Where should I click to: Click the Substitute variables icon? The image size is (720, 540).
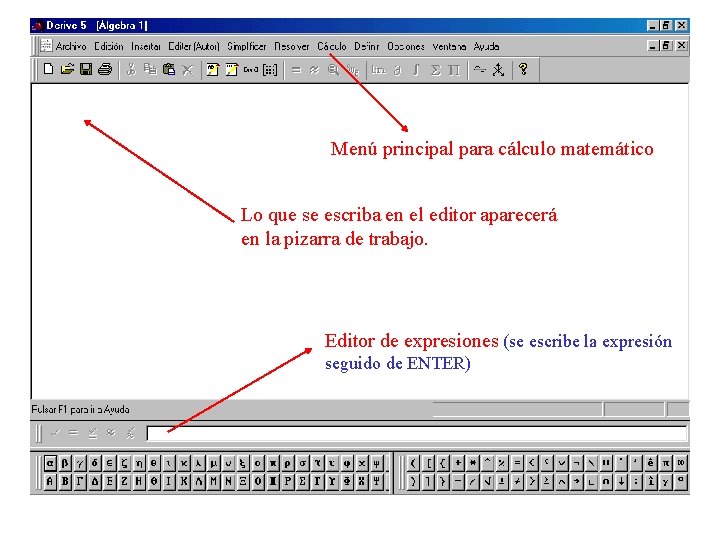(352, 70)
